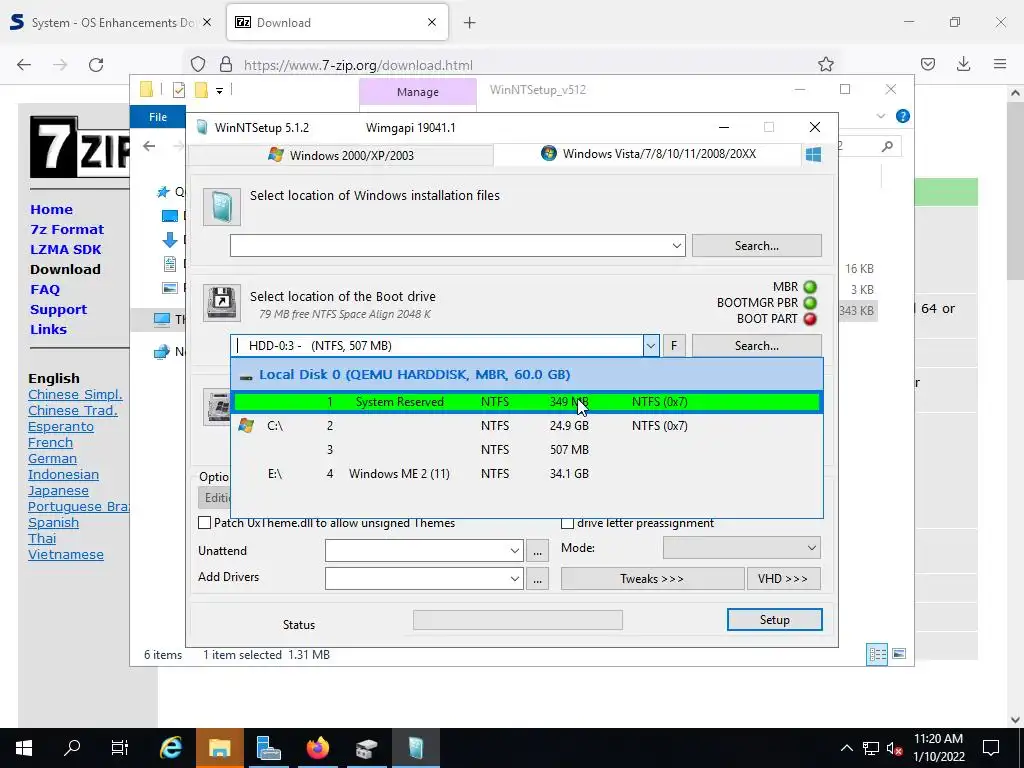Launch Internet Explorer from the taskbar

point(170,748)
